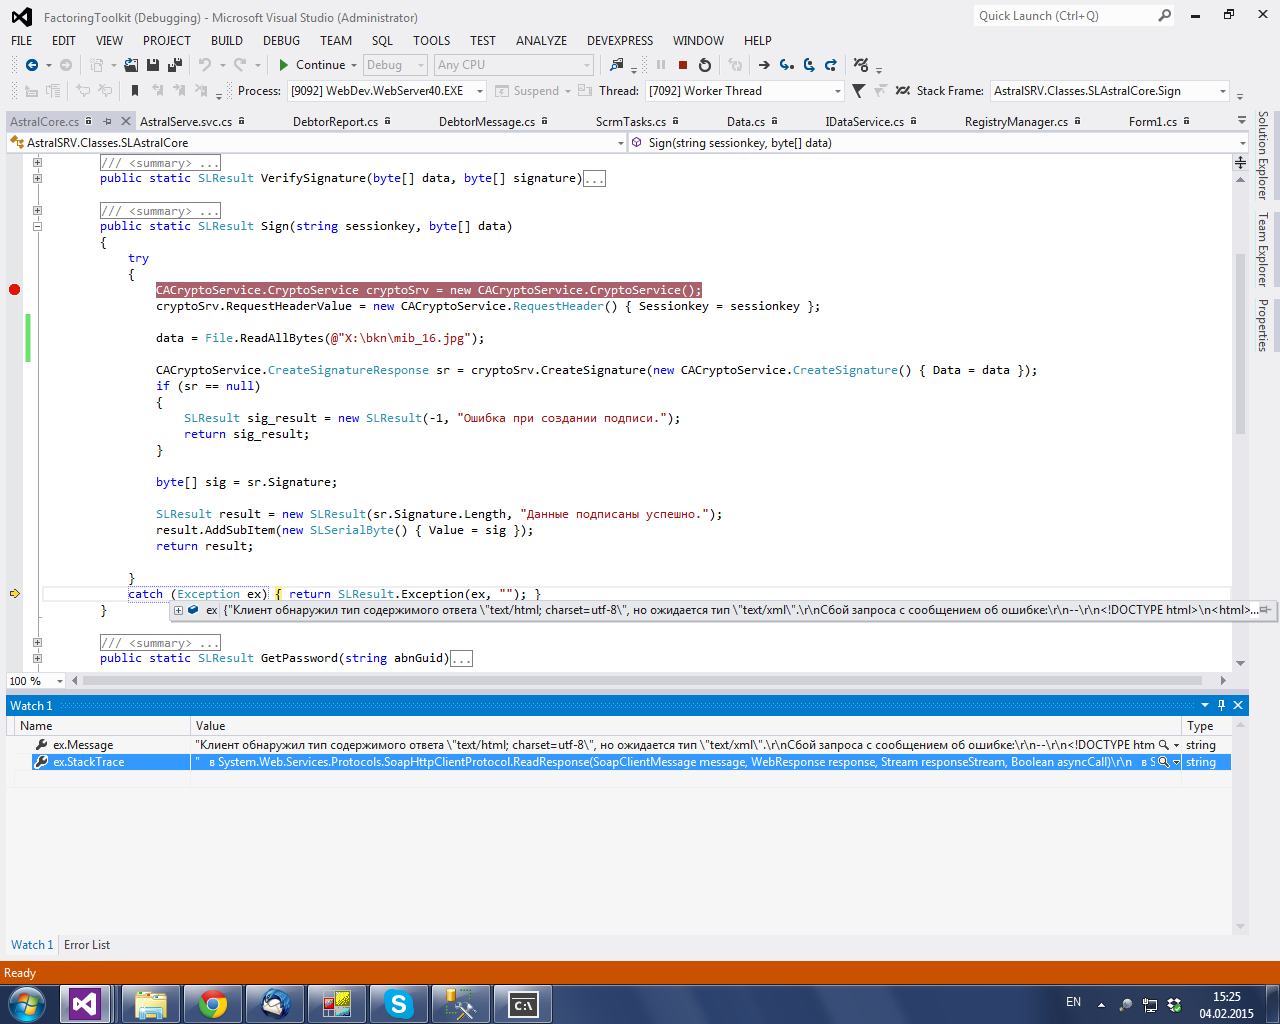1280x1024 pixels.
Task: Open the command prompt taskbar icon
Action: point(523,1004)
